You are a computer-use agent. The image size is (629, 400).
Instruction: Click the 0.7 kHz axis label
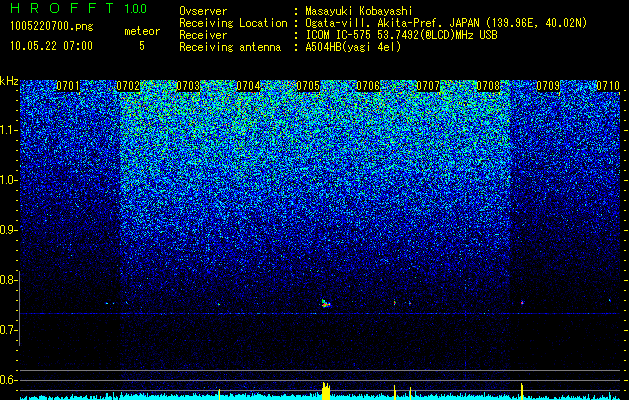coord(9,330)
